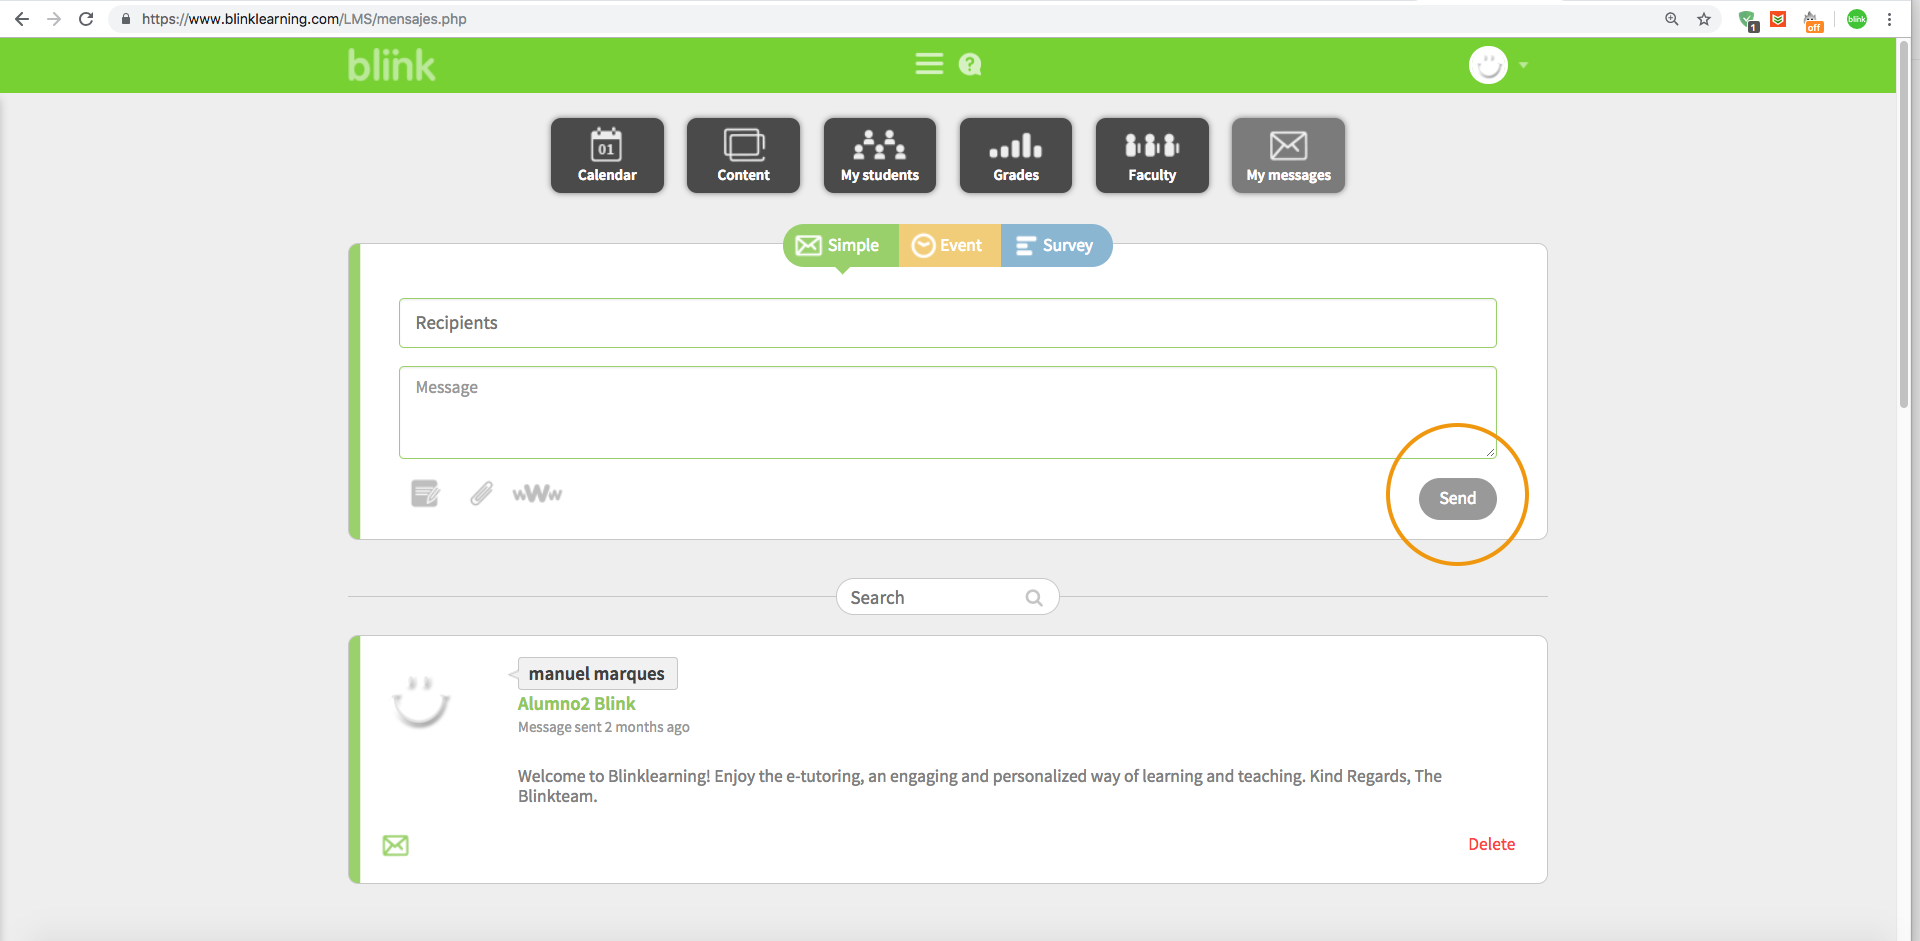
Task: Open the Faculty section
Action: (1152, 155)
